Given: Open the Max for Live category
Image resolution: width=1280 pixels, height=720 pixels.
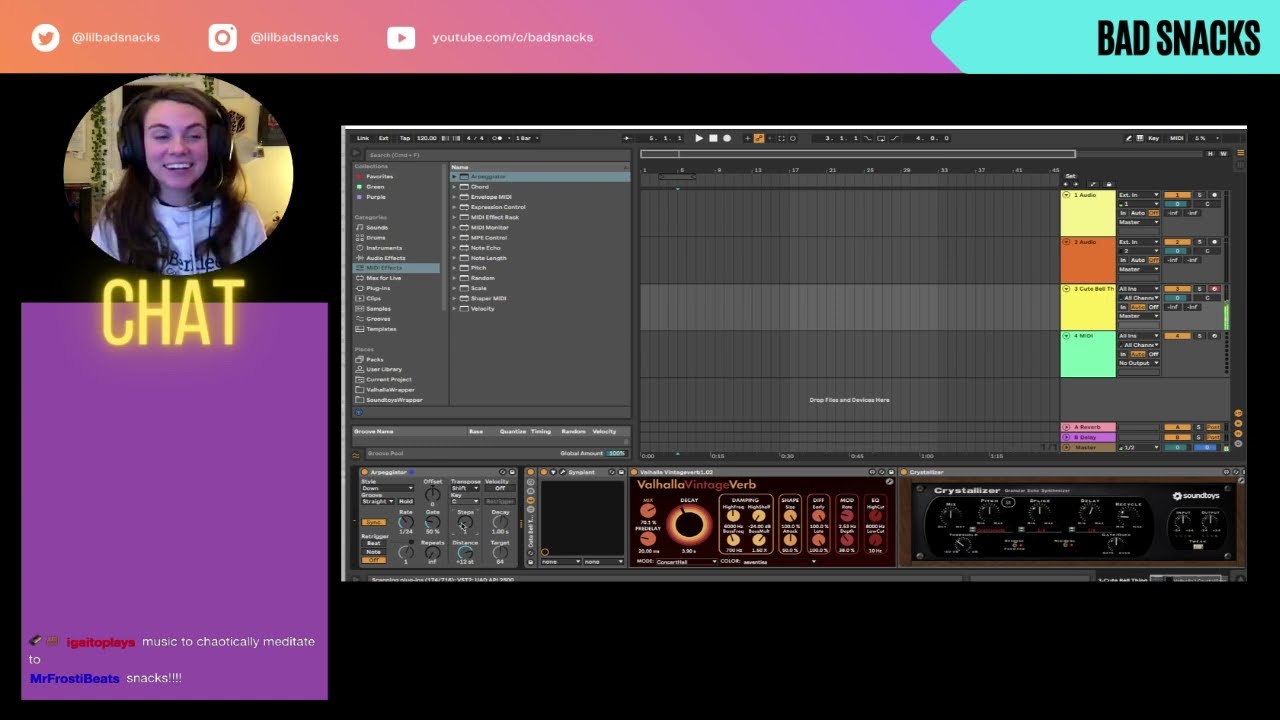Looking at the screenshot, I should 384,278.
